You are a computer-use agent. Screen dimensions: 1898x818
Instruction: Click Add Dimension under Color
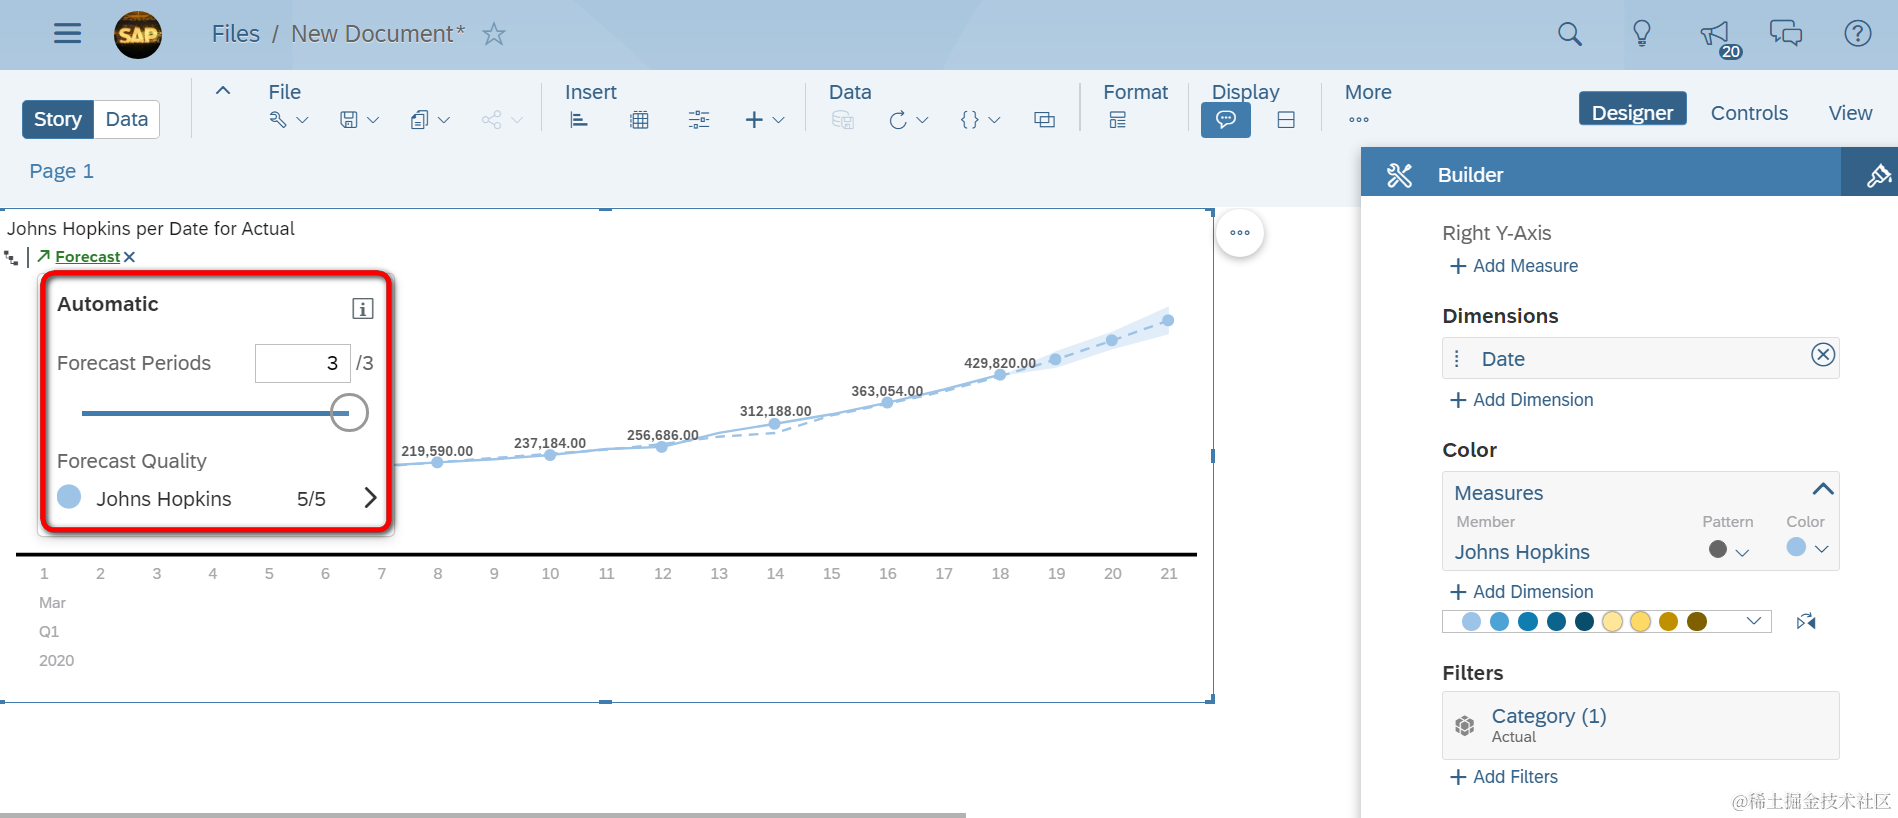[x=1521, y=592]
